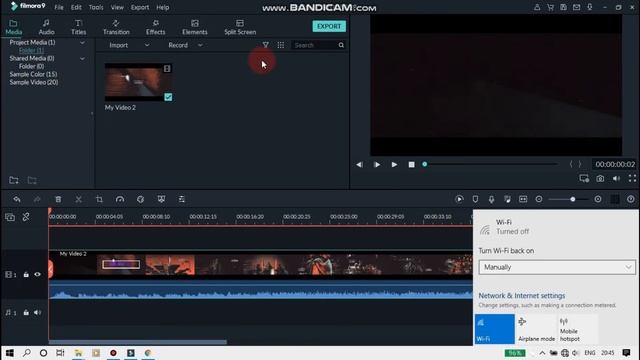Delete the selected clip
The width and height of the screenshot is (640, 360).
pos(58,199)
